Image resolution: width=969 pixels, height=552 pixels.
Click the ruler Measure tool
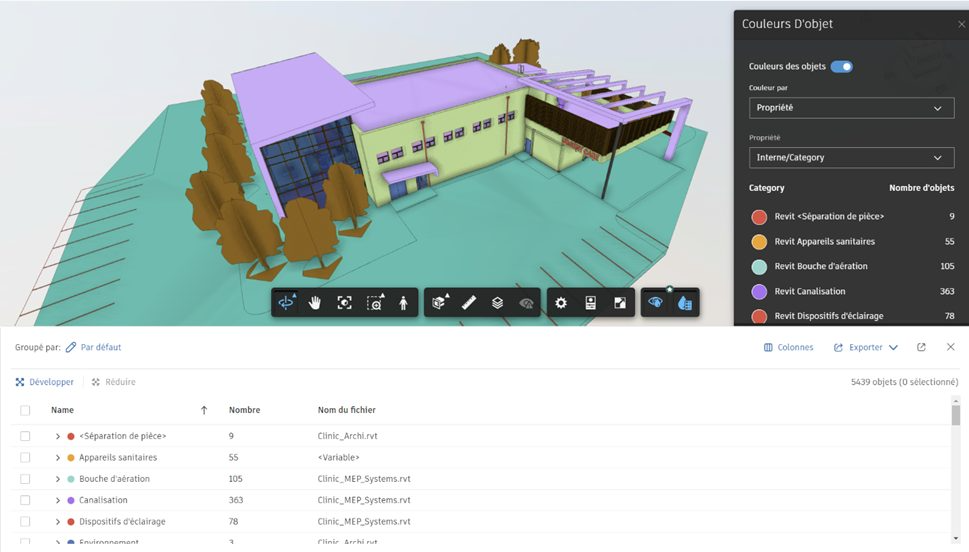tap(468, 303)
